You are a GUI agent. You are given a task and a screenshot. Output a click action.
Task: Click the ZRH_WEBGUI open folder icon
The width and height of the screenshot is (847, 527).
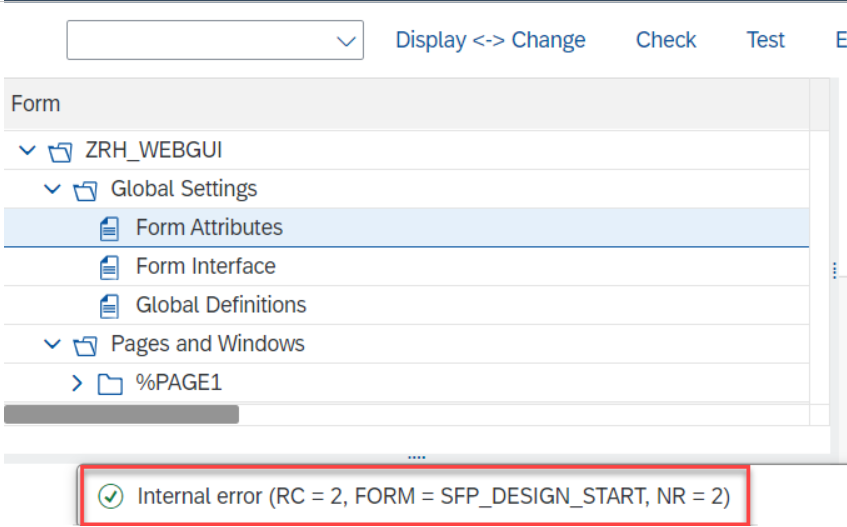60,152
